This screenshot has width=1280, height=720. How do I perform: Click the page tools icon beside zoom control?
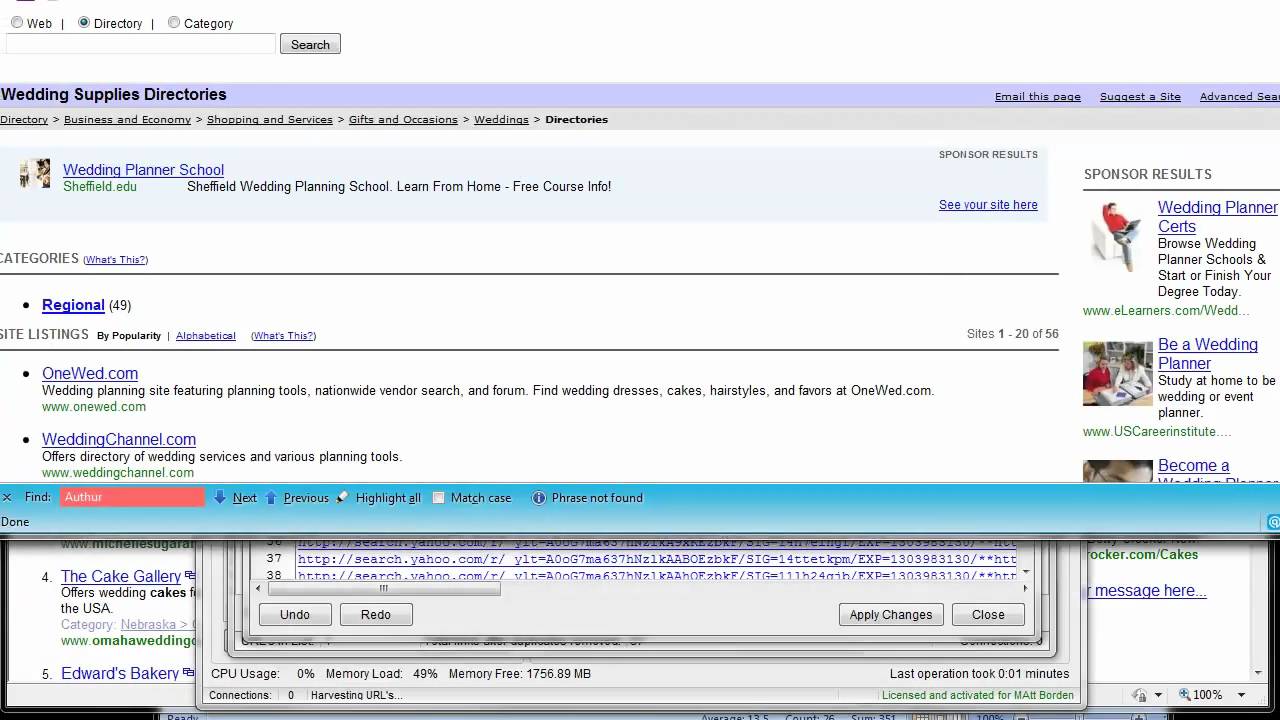[x=1139, y=695]
